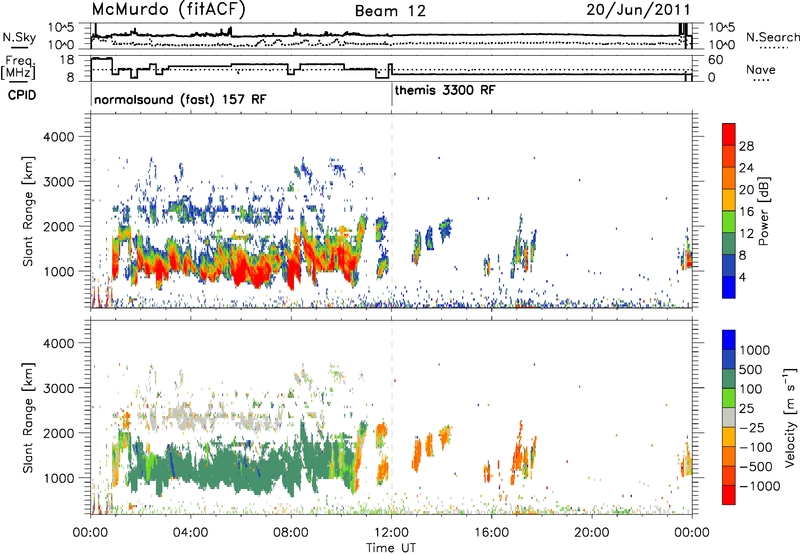Click the '-500' Velocity colorbar label
The width and height of the screenshot is (800, 554).
coord(756,467)
